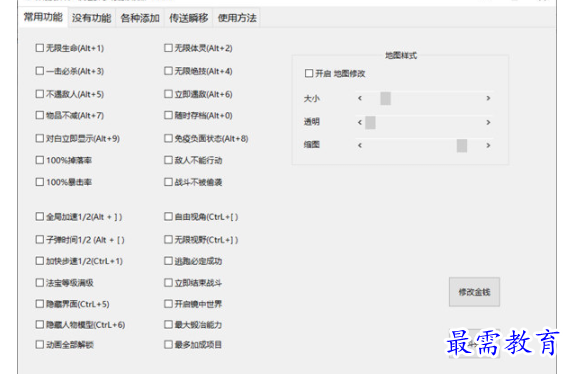
Task: Enable 立即结束战斗
Action: [168, 282]
